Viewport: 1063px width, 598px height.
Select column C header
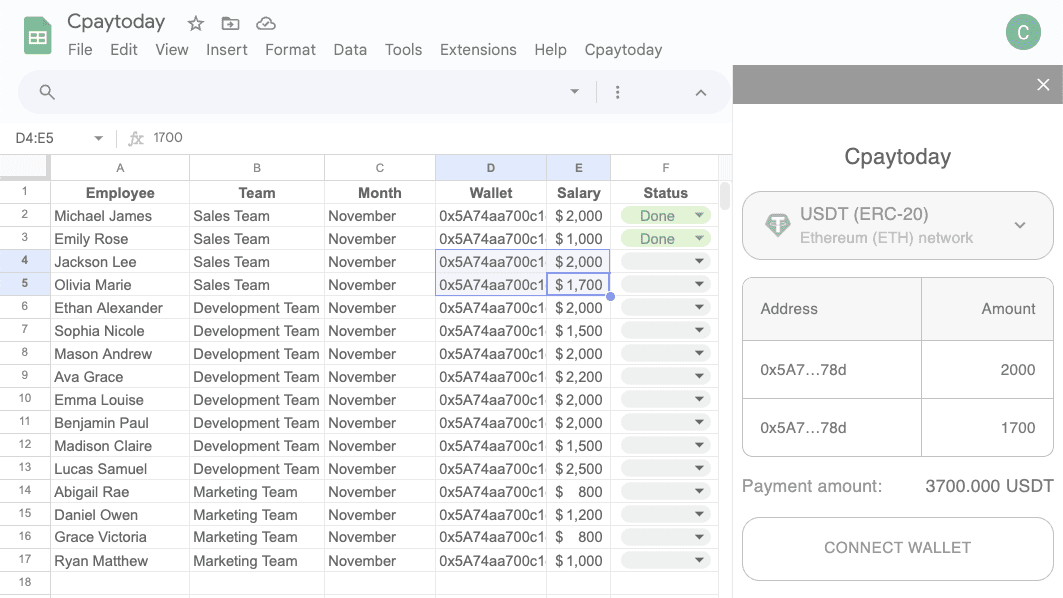(x=380, y=167)
